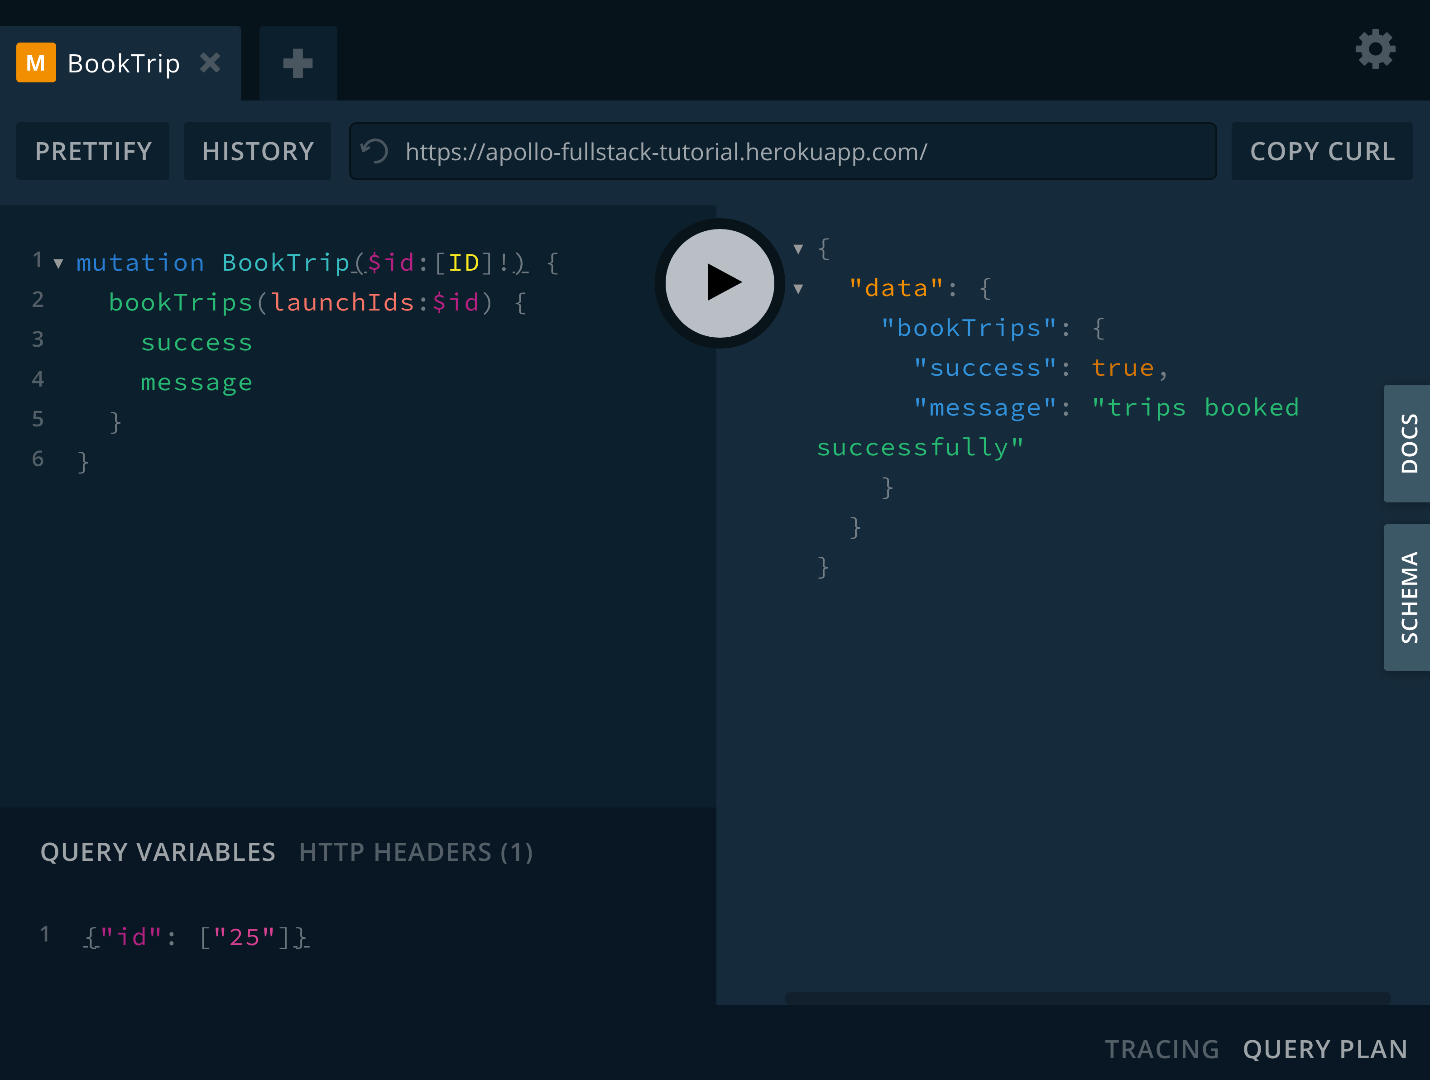Click the 'BookTrip' operation name in the editor
1430x1080 pixels.
click(286, 263)
